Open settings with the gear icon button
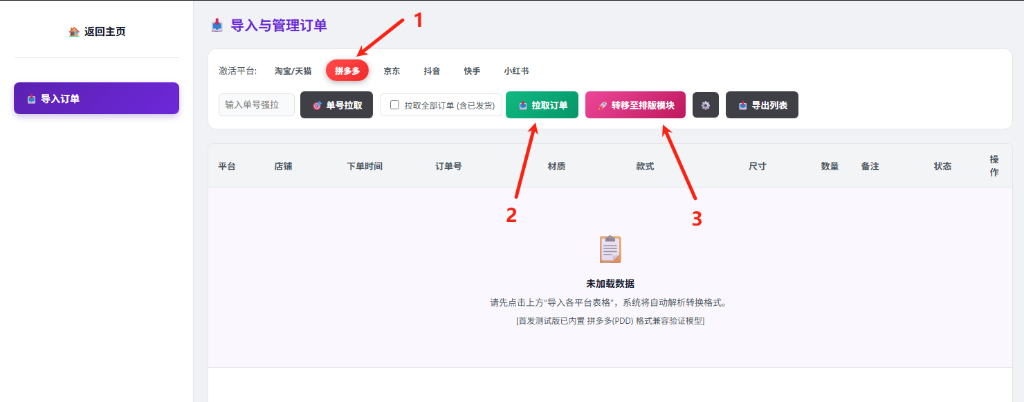The image size is (1024, 402). pos(706,104)
